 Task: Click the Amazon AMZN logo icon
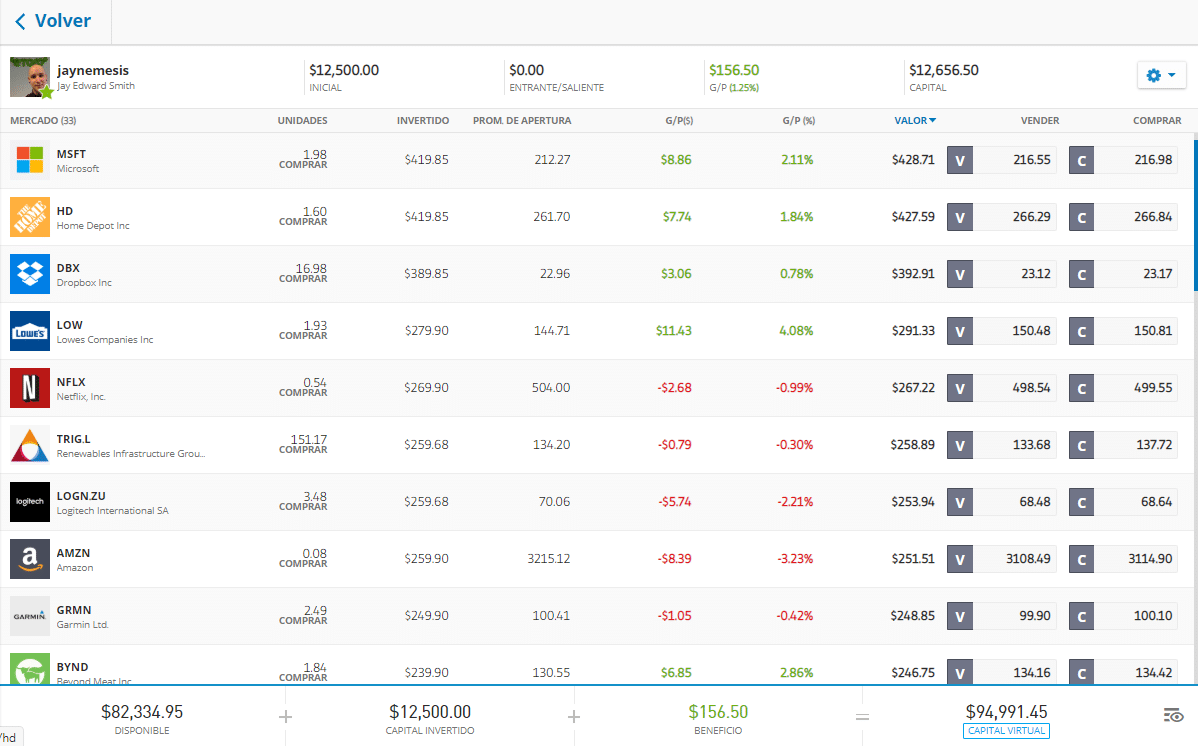(x=30, y=559)
